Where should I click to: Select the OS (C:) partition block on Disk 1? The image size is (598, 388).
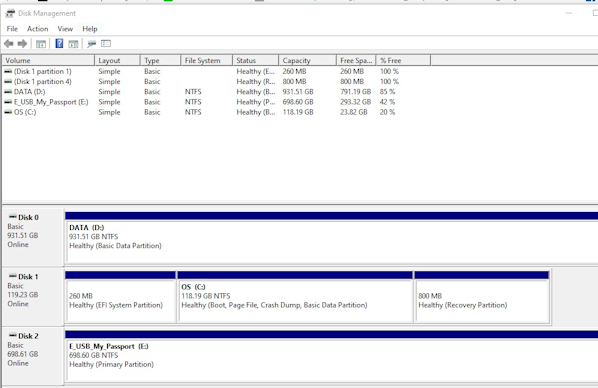pos(295,297)
